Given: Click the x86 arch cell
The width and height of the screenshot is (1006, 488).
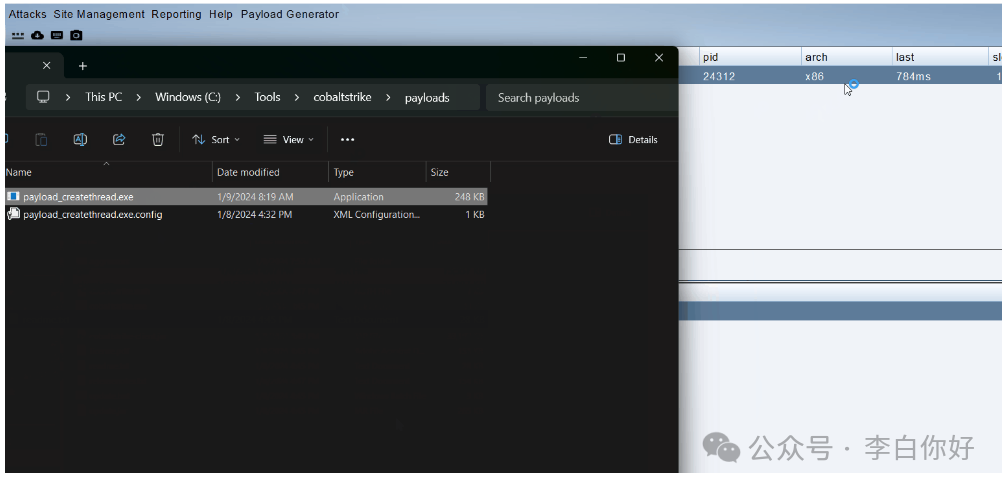Looking at the screenshot, I should tap(814, 76).
